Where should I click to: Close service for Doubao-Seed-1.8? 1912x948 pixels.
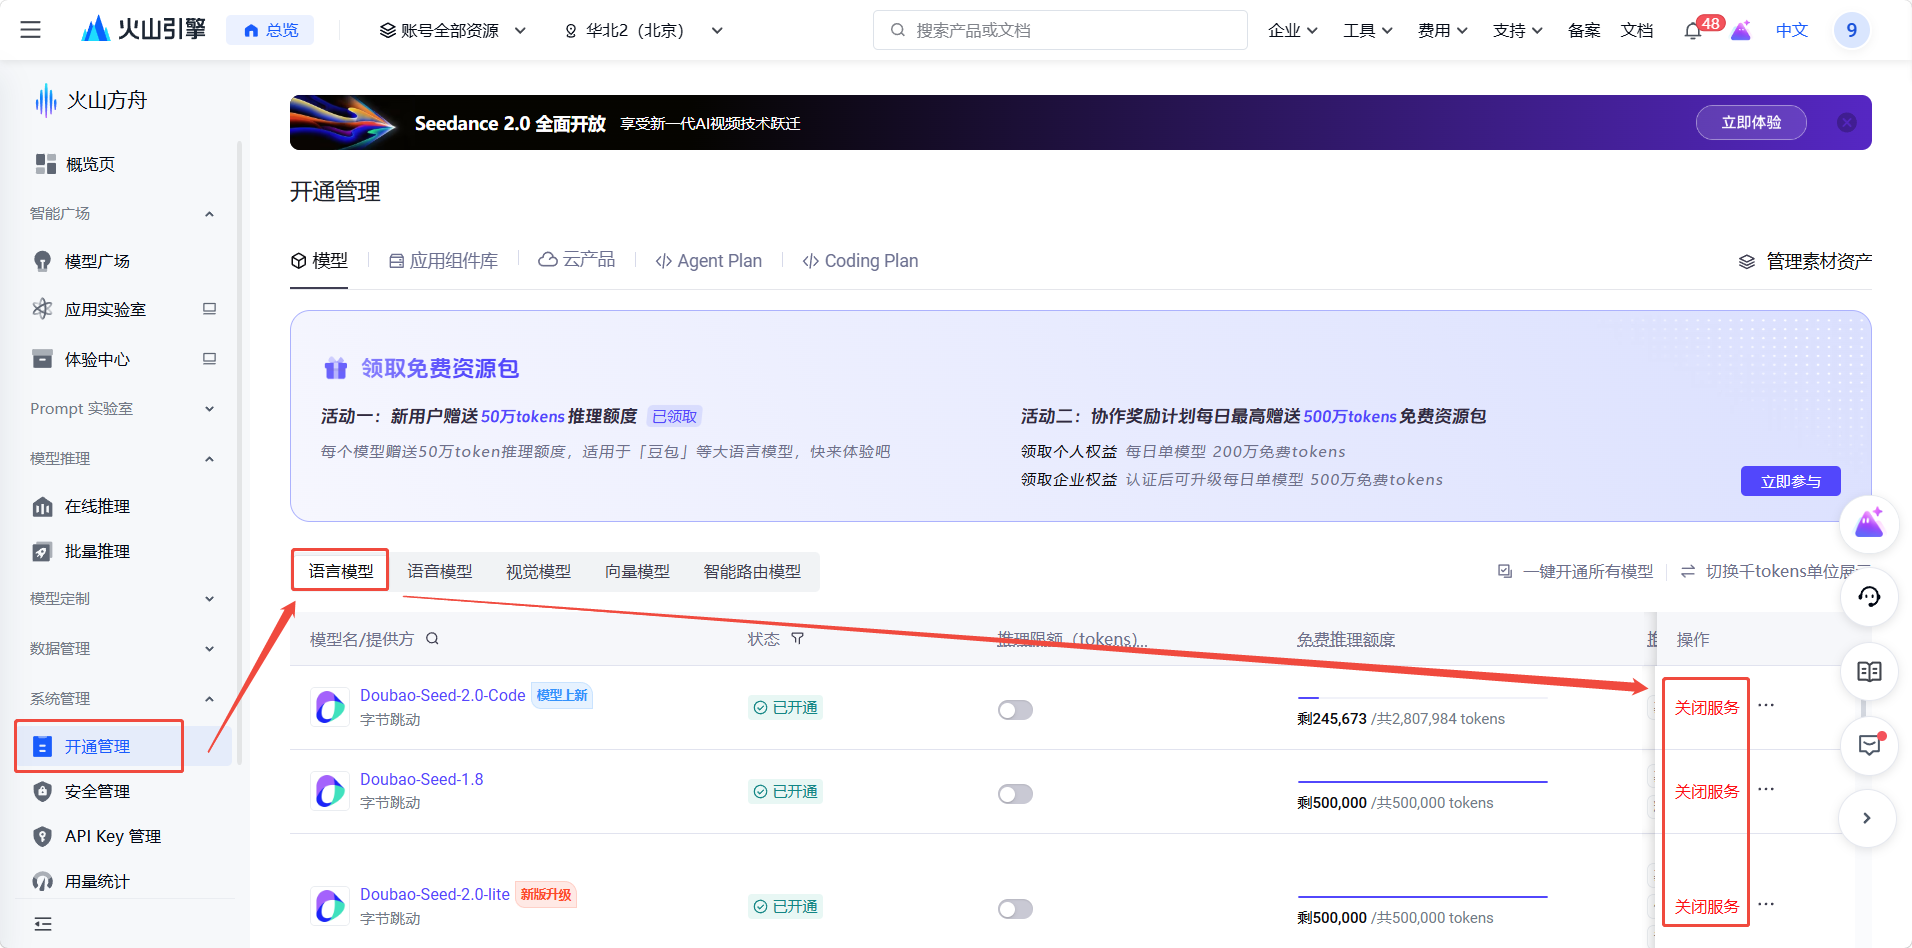point(1707,792)
